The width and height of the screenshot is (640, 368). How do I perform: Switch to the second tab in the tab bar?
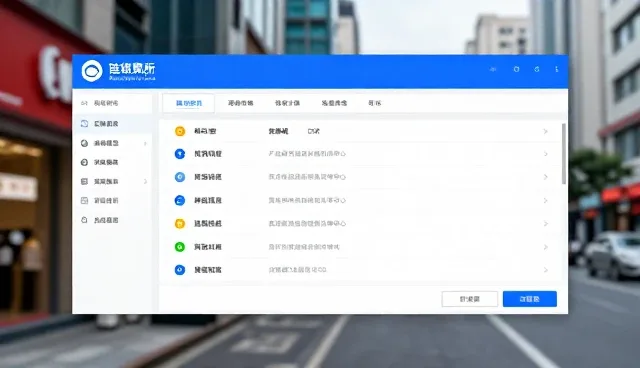point(240,103)
